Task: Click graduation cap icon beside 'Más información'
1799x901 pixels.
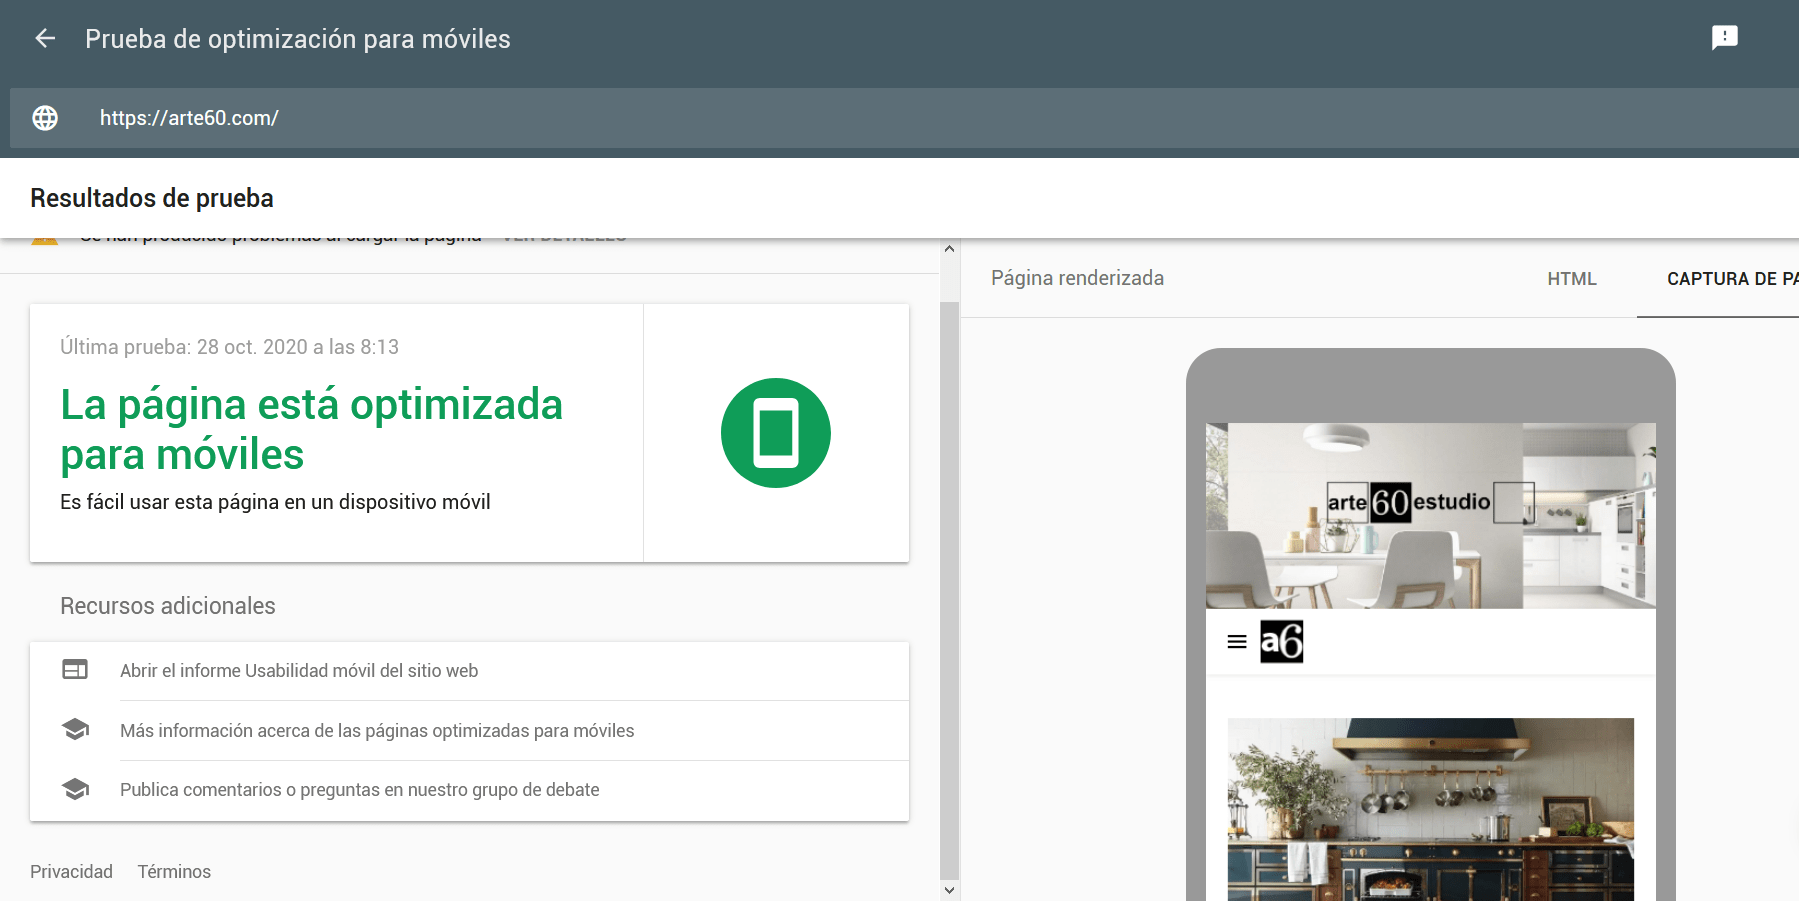Action: click(x=75, y=730)
